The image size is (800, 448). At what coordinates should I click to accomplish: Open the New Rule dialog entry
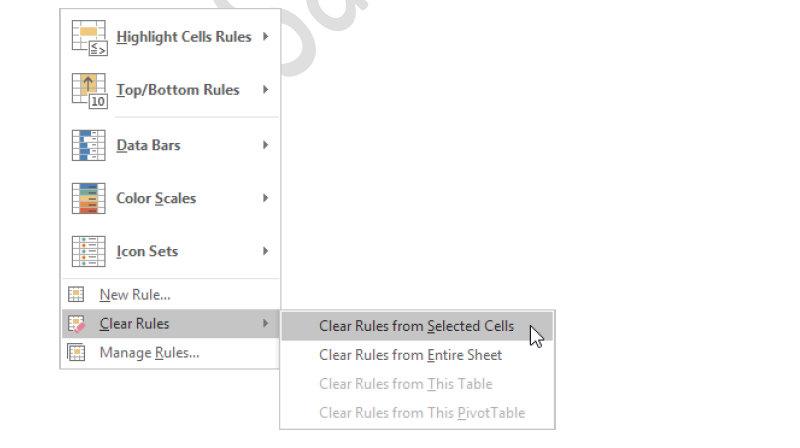click(x=135, y=295)
